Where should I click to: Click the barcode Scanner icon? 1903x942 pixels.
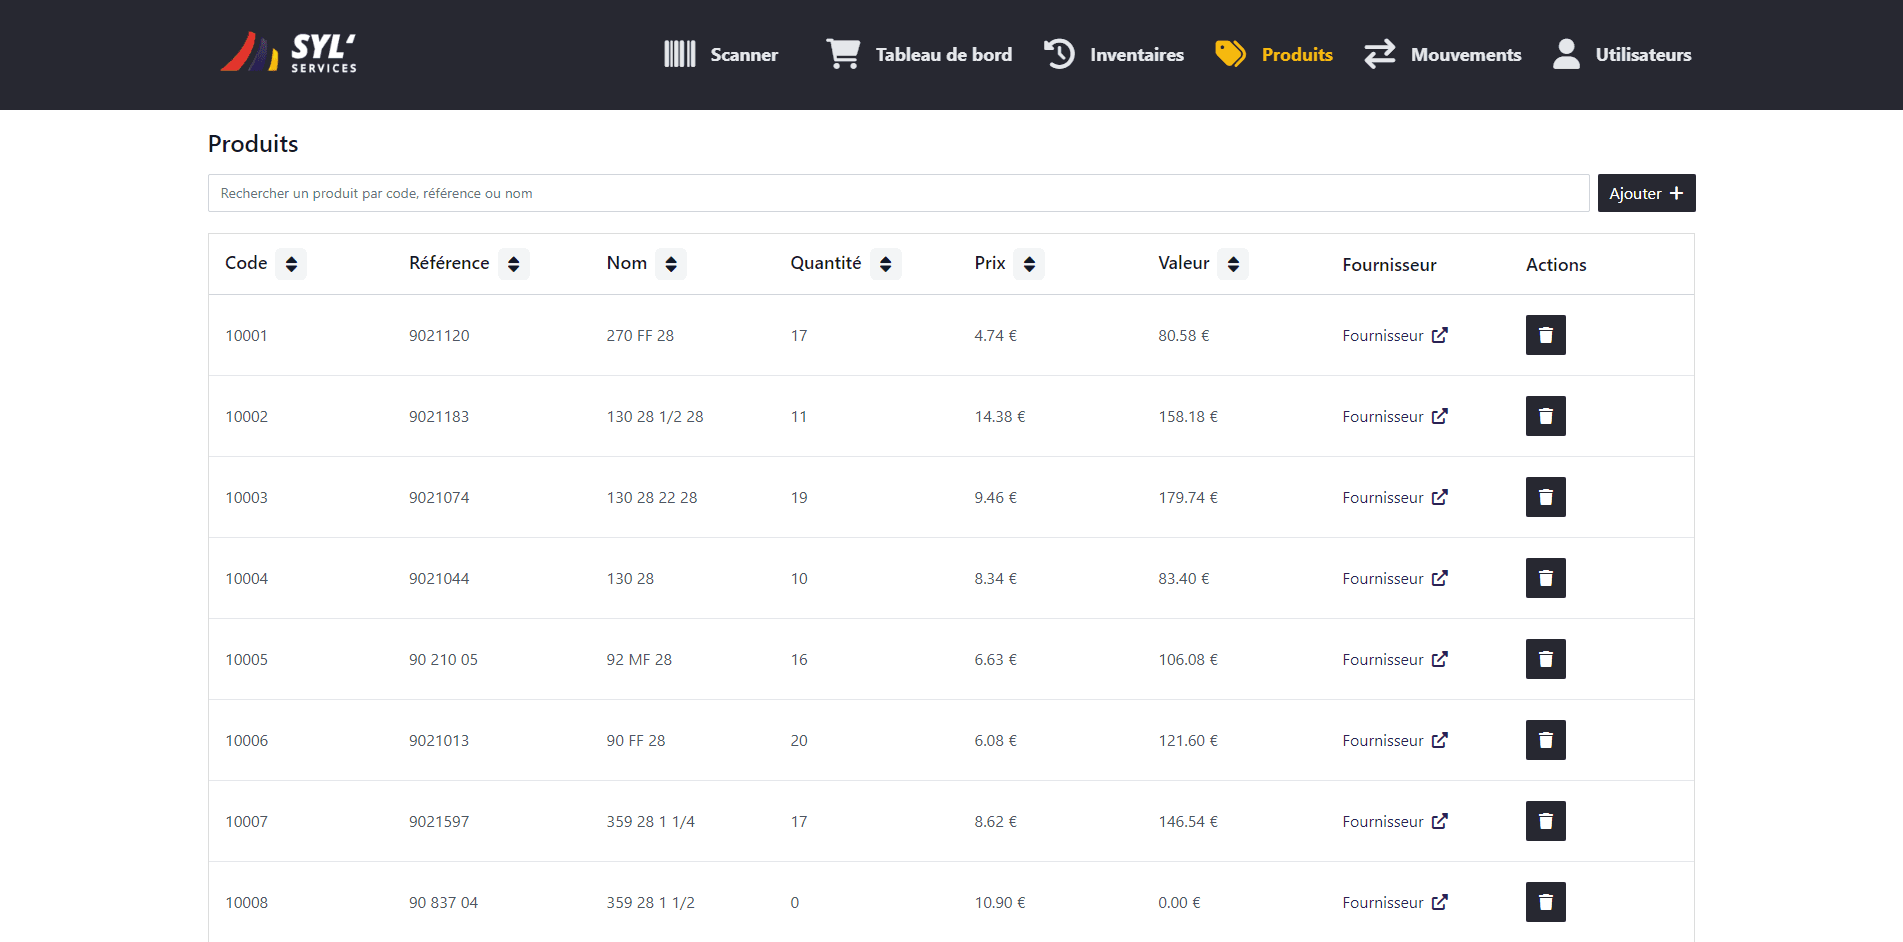[680, 54]
